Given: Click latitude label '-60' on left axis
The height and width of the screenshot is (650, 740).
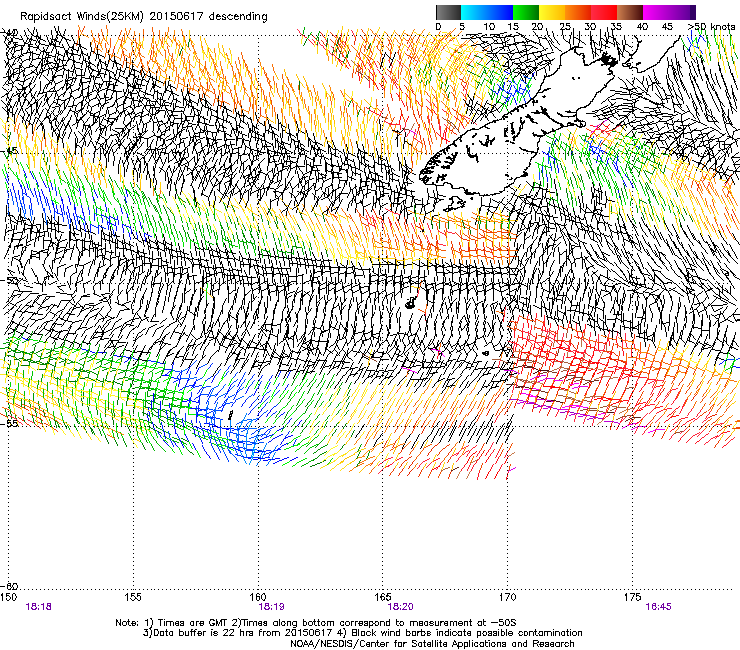Looking at the screenshot, I should 11,587.
